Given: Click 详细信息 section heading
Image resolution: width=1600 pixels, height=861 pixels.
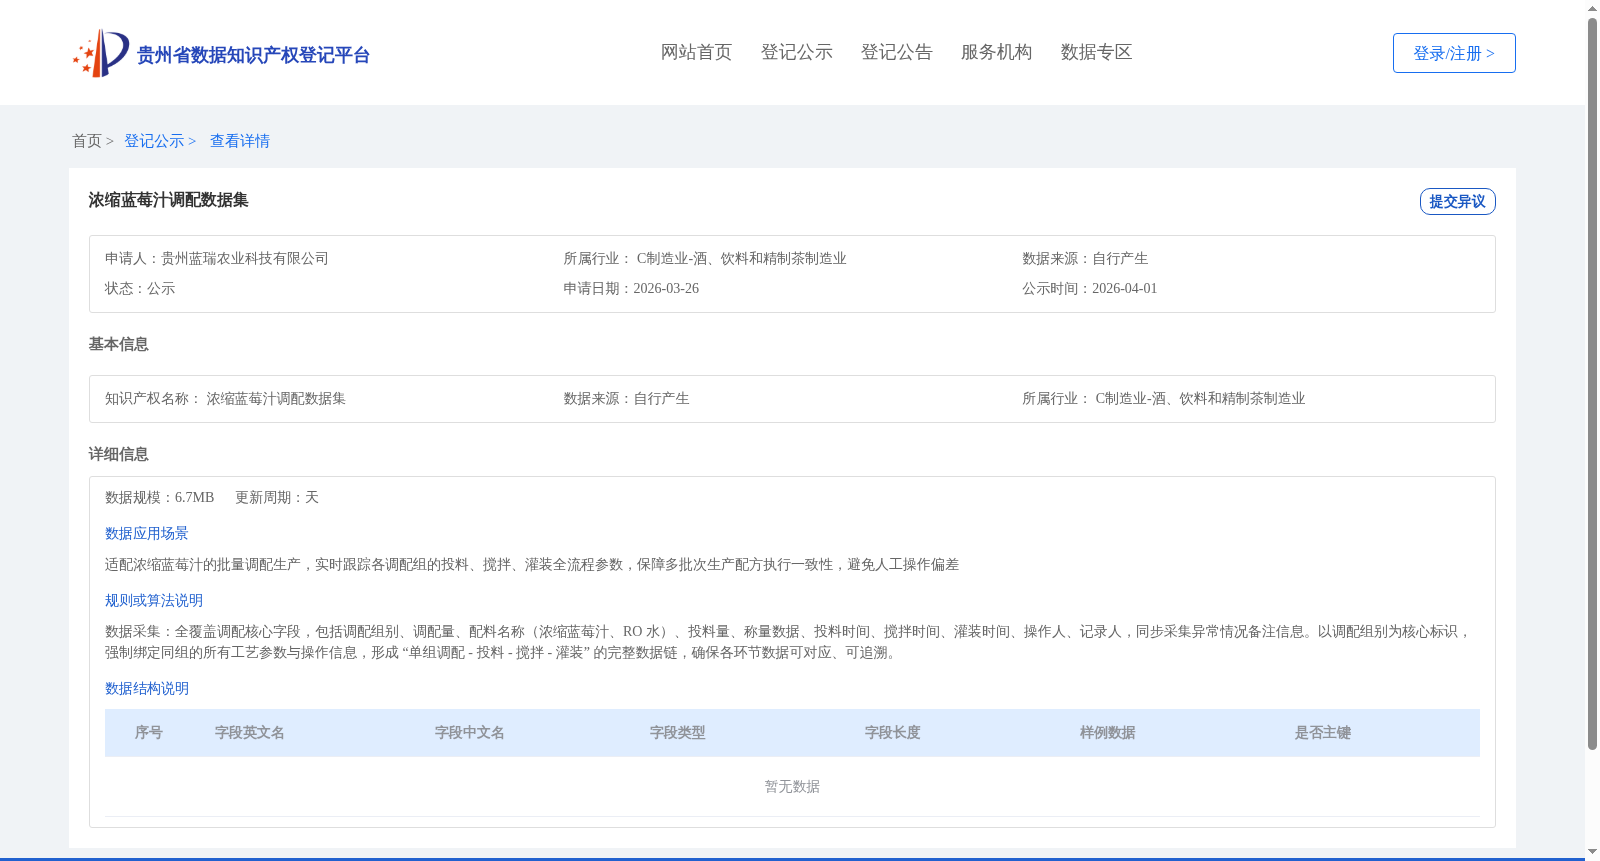Looking at the screenshot, I should (x=118, y=454).
